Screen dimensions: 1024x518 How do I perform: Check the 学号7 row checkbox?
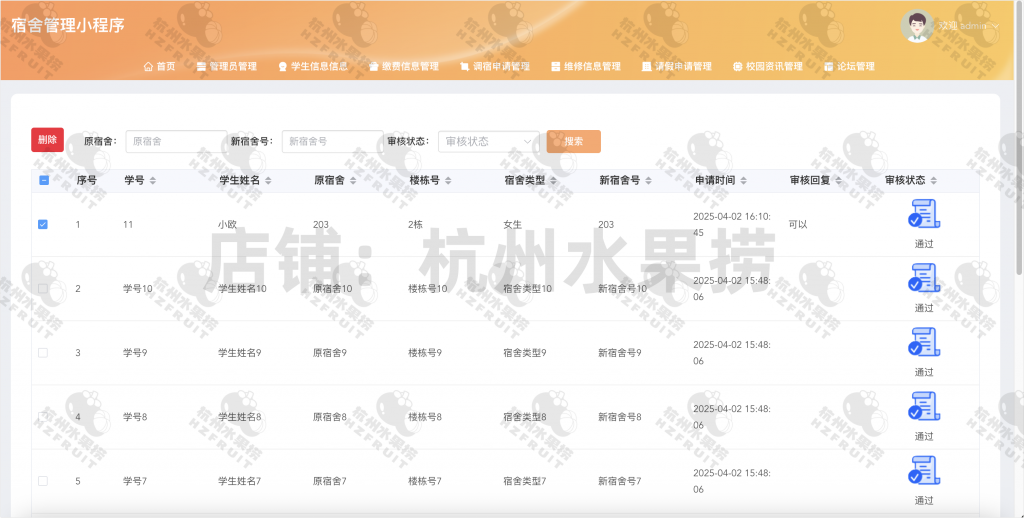43,481
